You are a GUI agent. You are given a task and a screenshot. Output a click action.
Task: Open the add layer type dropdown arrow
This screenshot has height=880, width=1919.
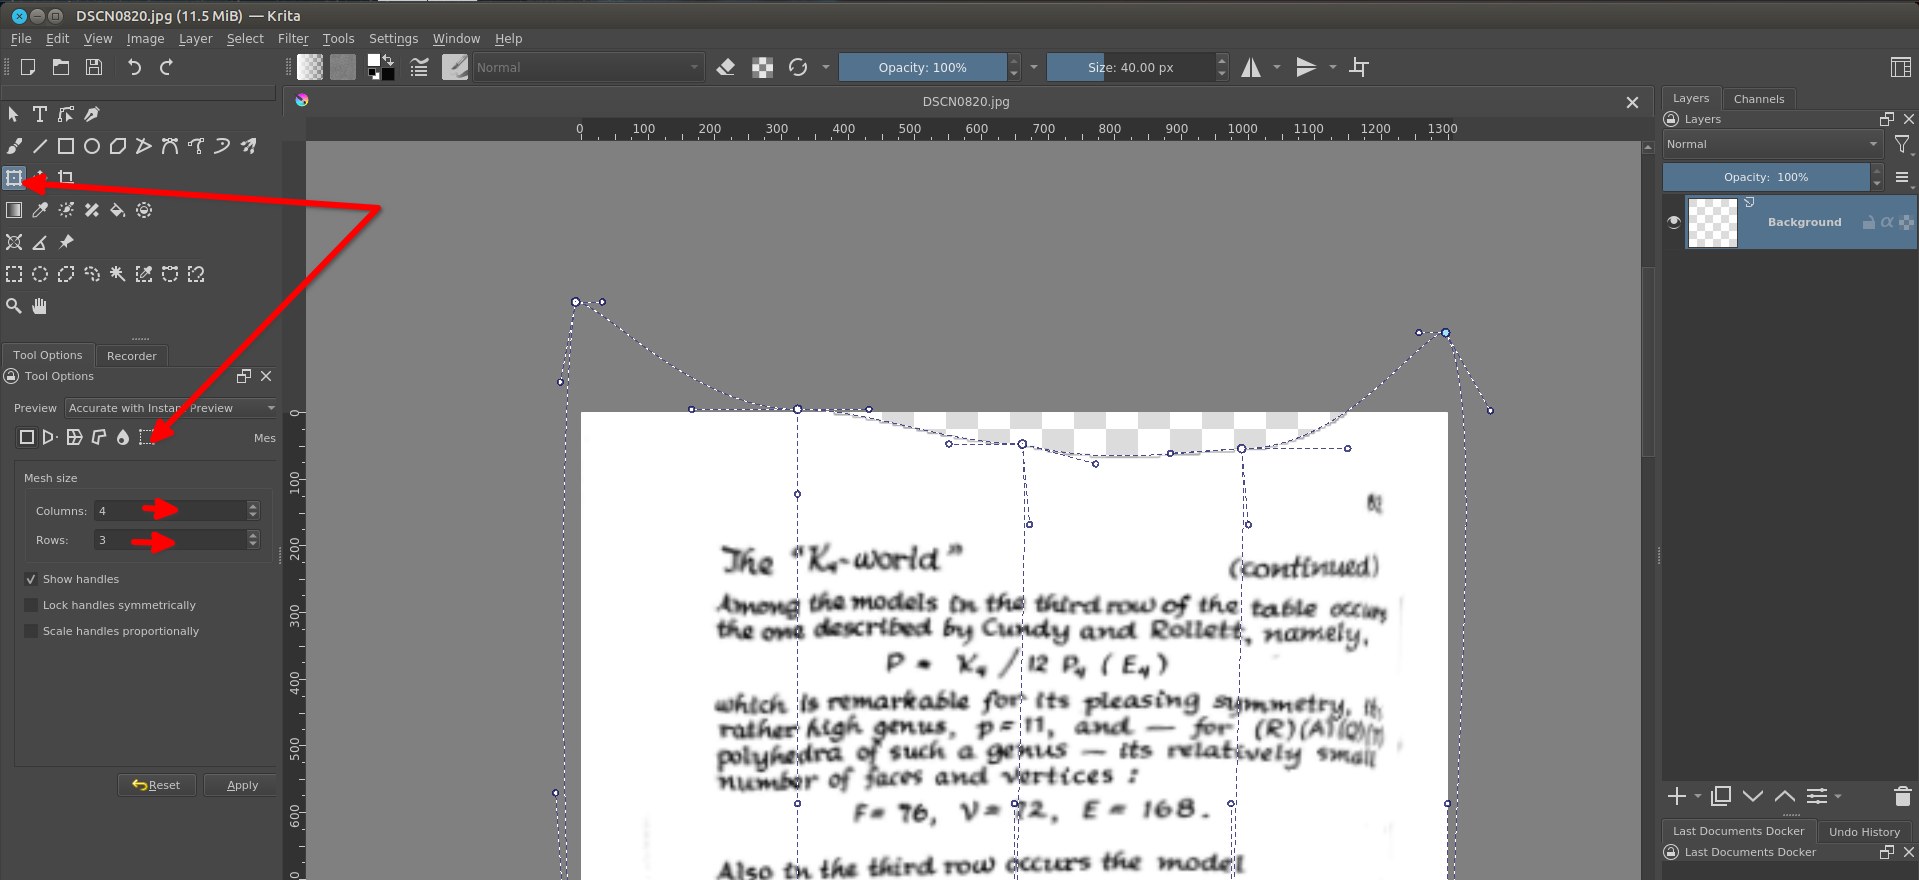click(x=1698, y=796)
